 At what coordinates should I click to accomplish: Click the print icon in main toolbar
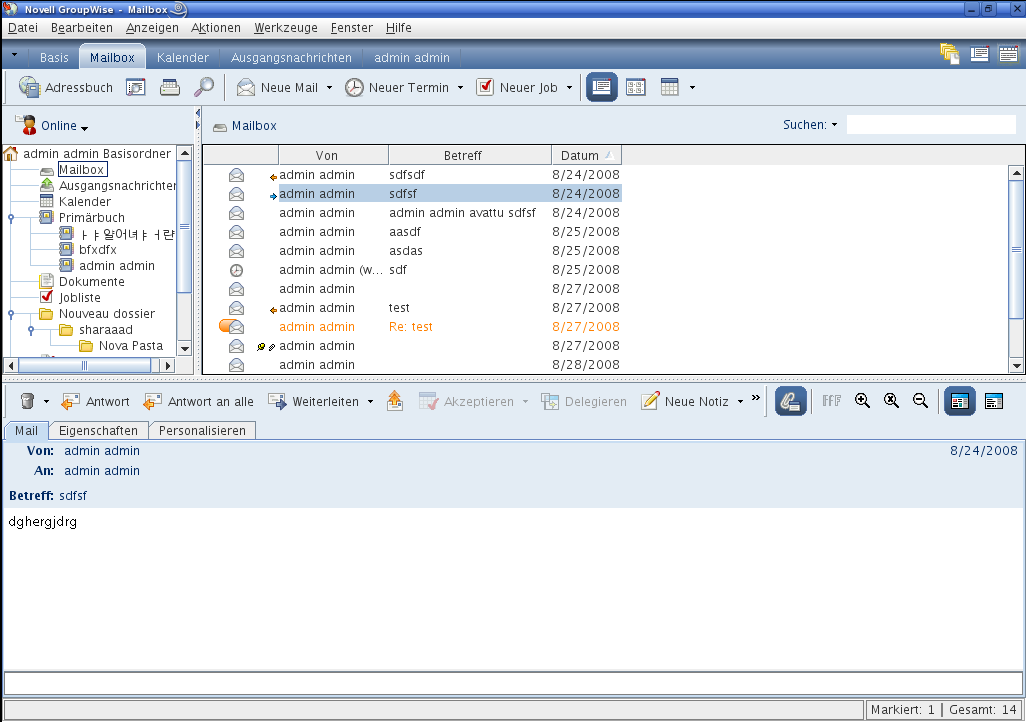point(169,87)
